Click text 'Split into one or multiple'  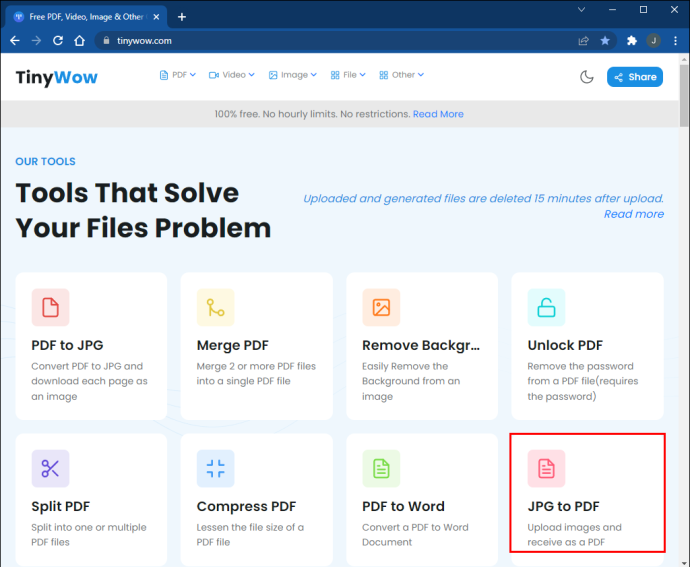pos(89,527)
